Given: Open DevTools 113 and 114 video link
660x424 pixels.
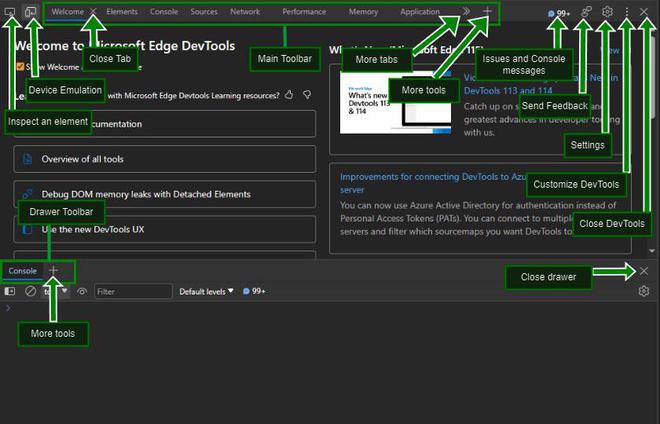Looking at the screenshot, I should [541, 84].
